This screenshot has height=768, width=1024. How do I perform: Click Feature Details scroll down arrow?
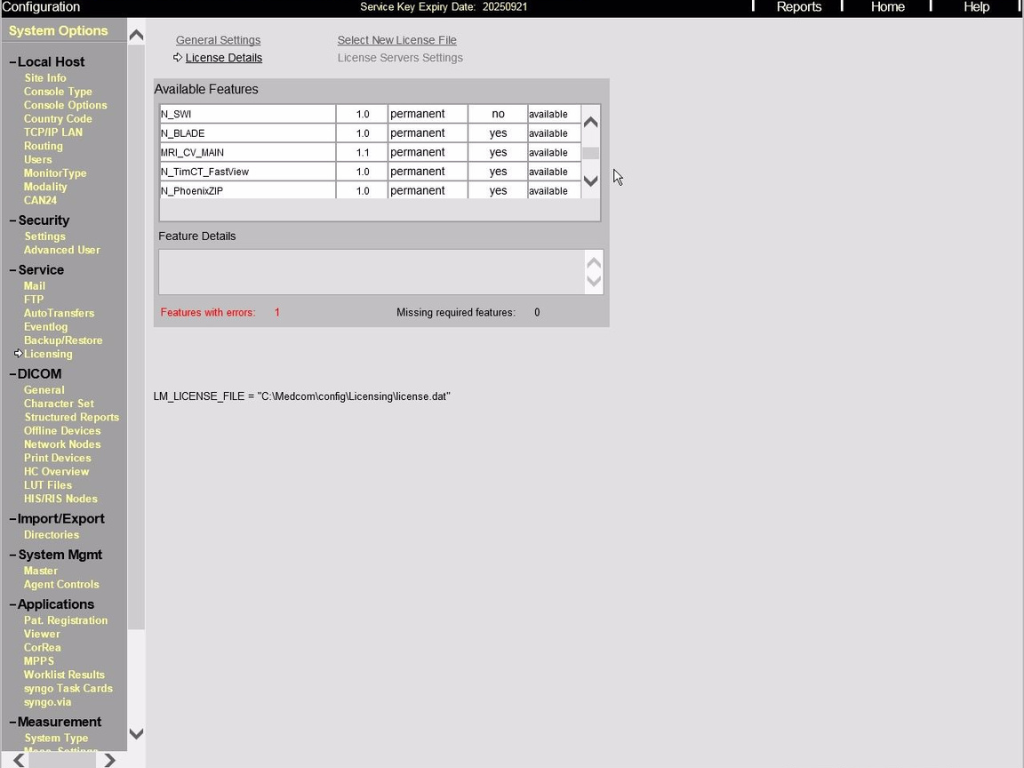coord(594,281)
